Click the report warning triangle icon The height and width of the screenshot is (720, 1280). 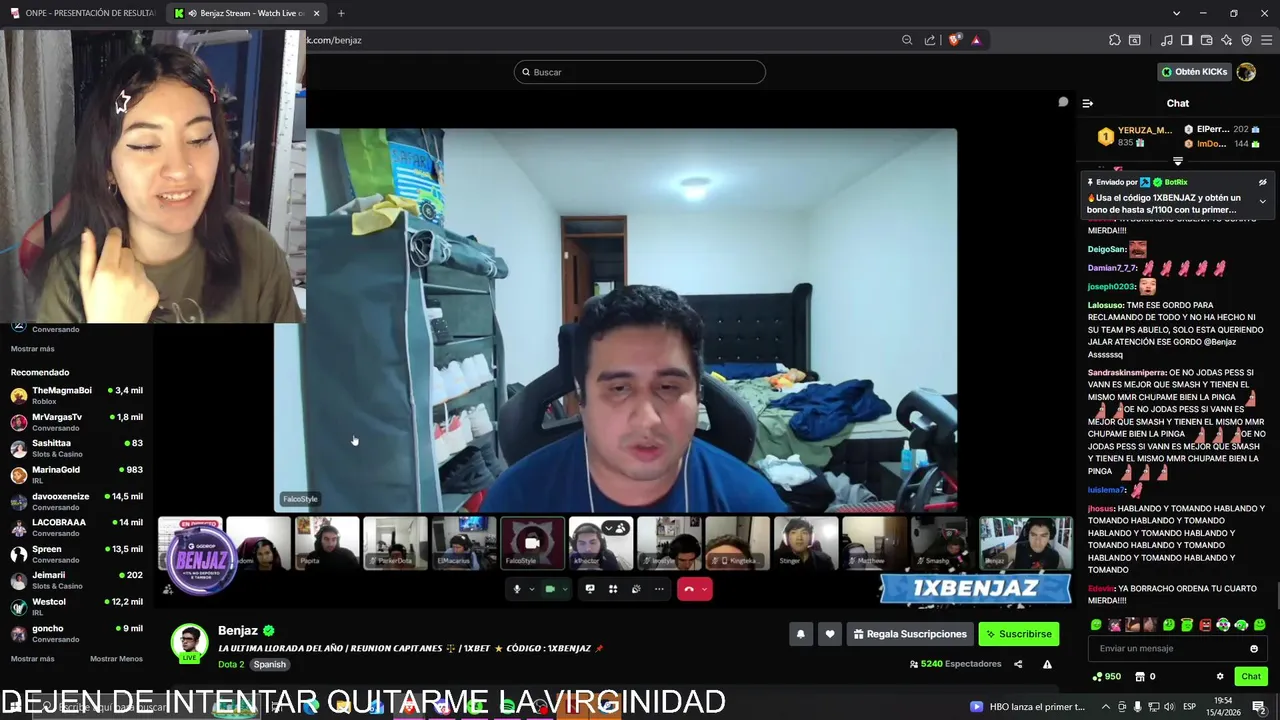(x=1047, y=664)
